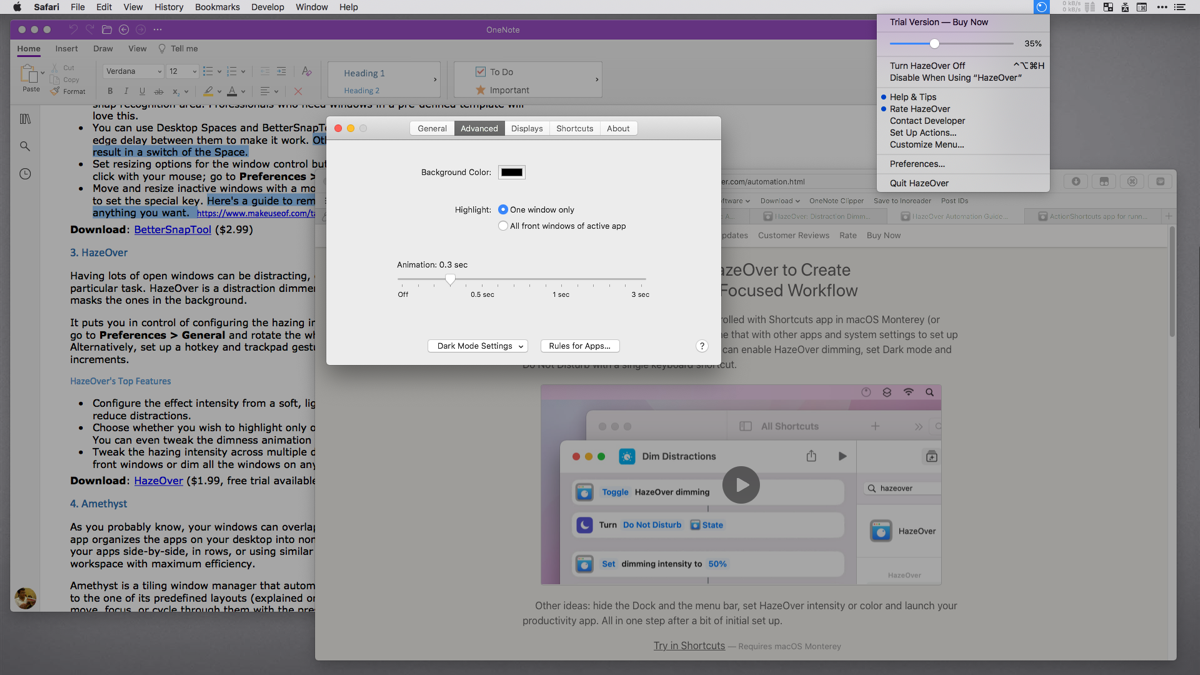
Task: Open search from OneNote sidebar magnifier icon
Action: 25,146
